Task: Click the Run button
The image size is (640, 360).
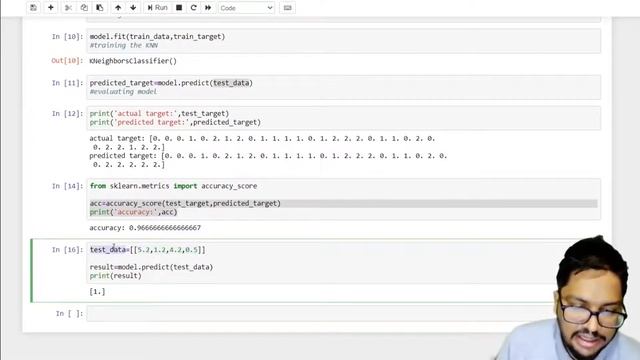Action: coord(157,8)
